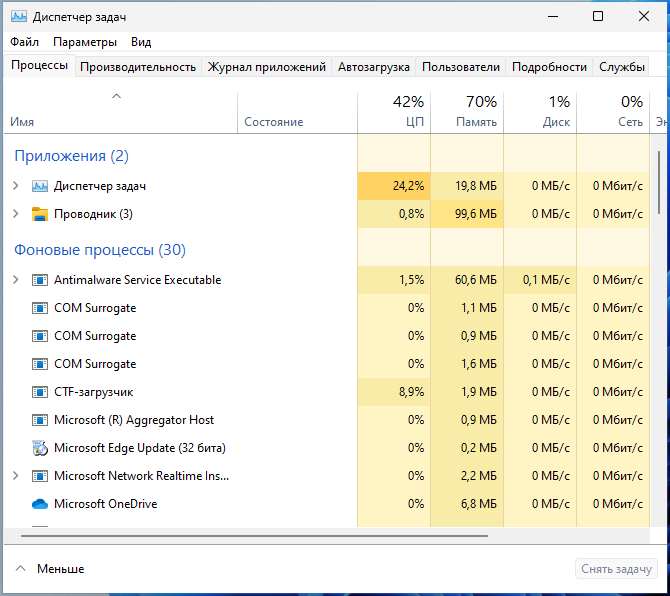This screenshot has width=670, height=596.
Task: Click the Task Manager title bar icon
Action: click(19, 17)
